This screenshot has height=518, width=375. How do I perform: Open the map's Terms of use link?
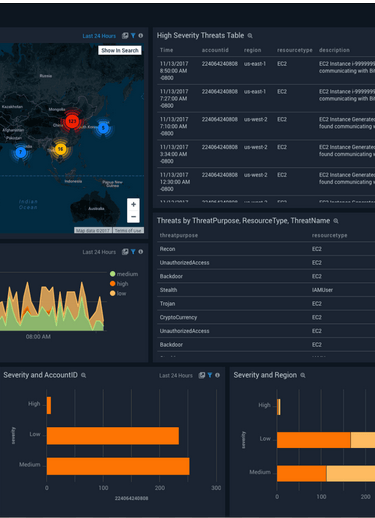128,230
